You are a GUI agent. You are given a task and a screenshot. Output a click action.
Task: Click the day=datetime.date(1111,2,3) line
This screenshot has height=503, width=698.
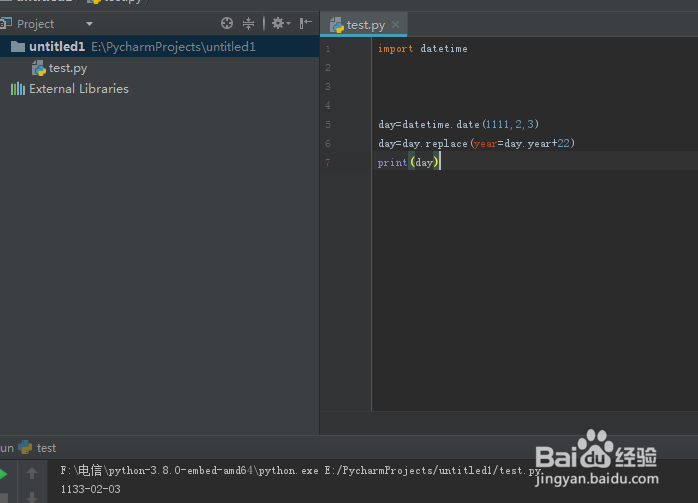459,125
